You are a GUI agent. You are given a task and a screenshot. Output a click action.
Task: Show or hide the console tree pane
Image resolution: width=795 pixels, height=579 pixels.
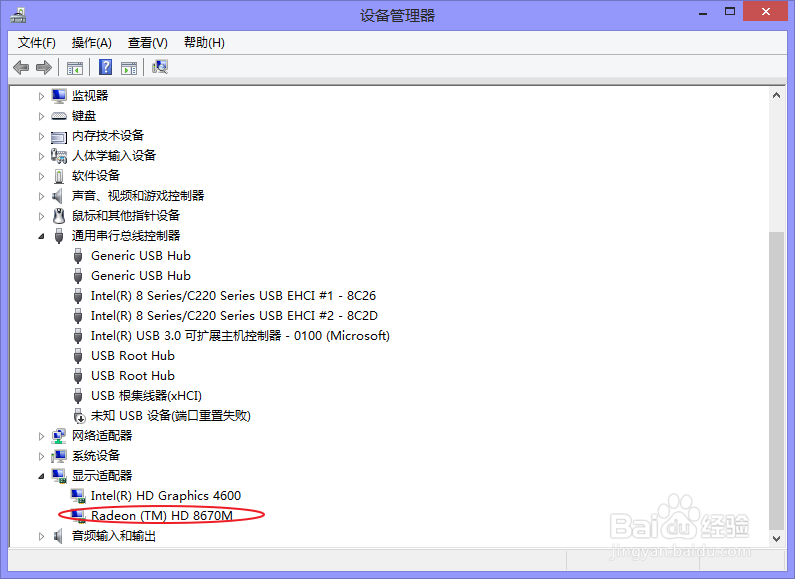[75, 67]
